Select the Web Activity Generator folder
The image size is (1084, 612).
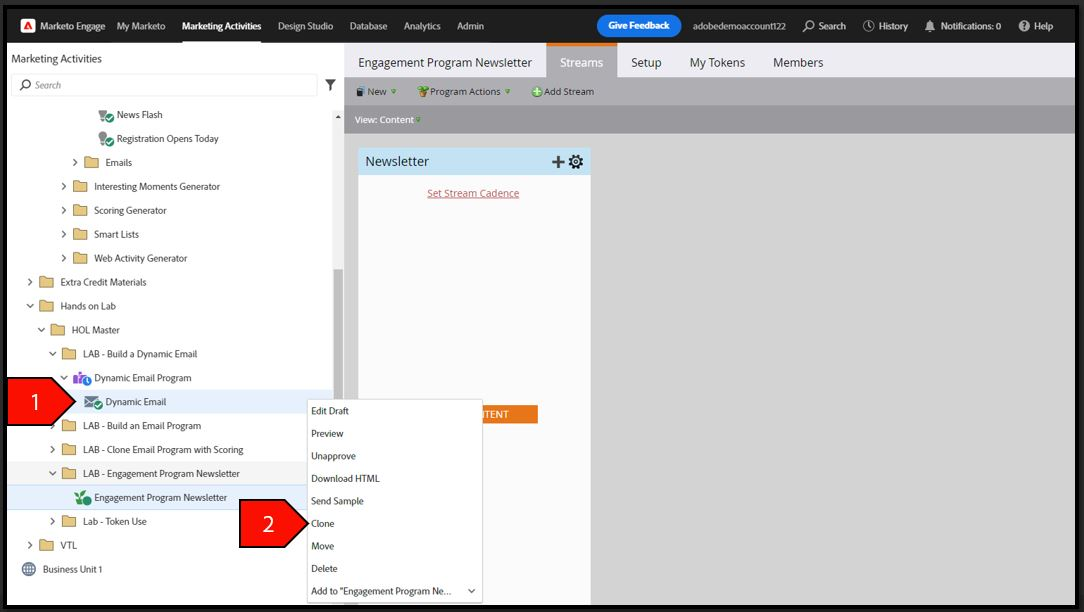click(x=140, y=259)
